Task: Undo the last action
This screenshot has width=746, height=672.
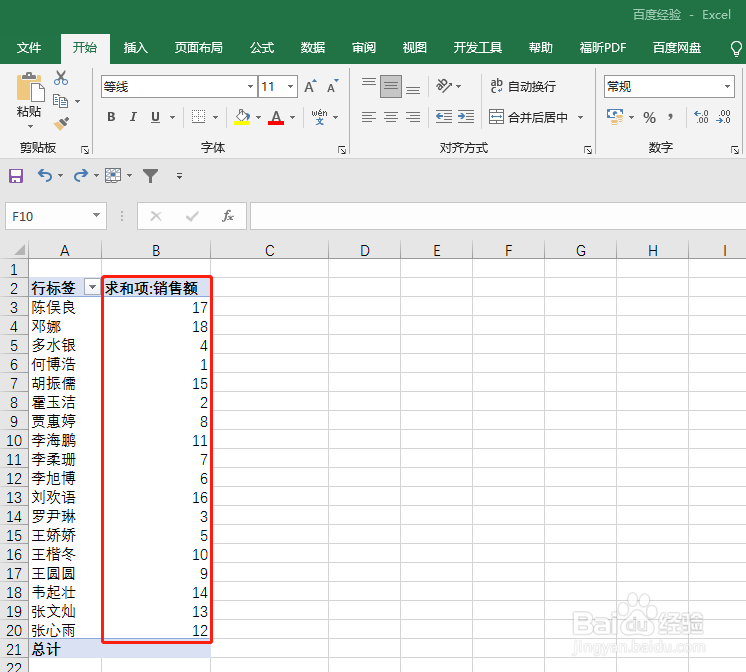Action: pos(45,176)
